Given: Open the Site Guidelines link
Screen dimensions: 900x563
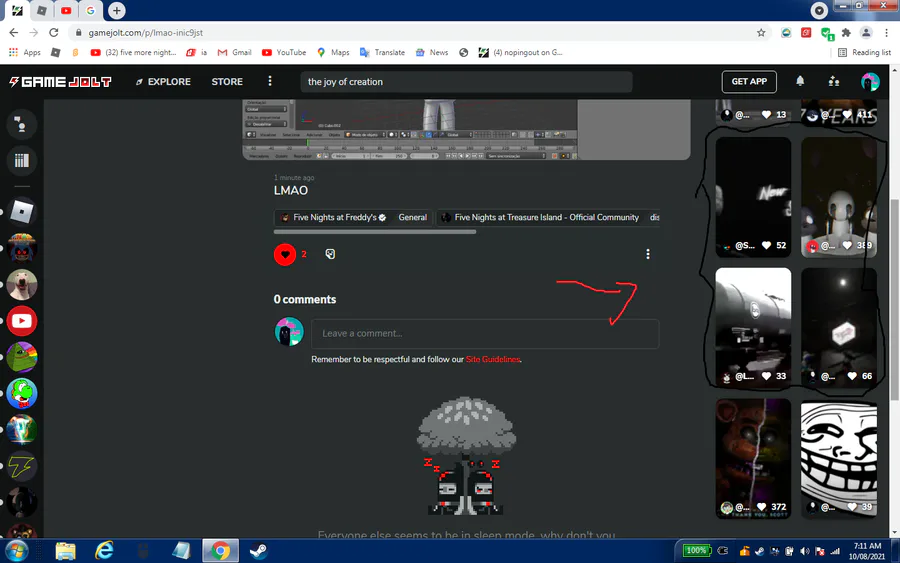Looking at the screenshot, I should 492,359.
